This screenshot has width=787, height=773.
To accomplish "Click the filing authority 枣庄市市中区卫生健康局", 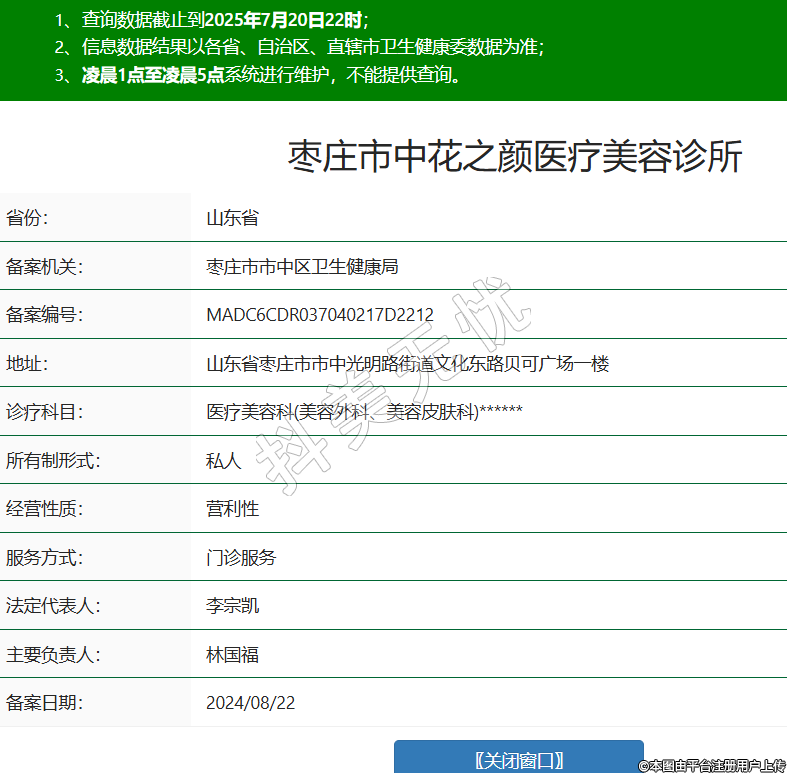I will [x=302, y=267].
